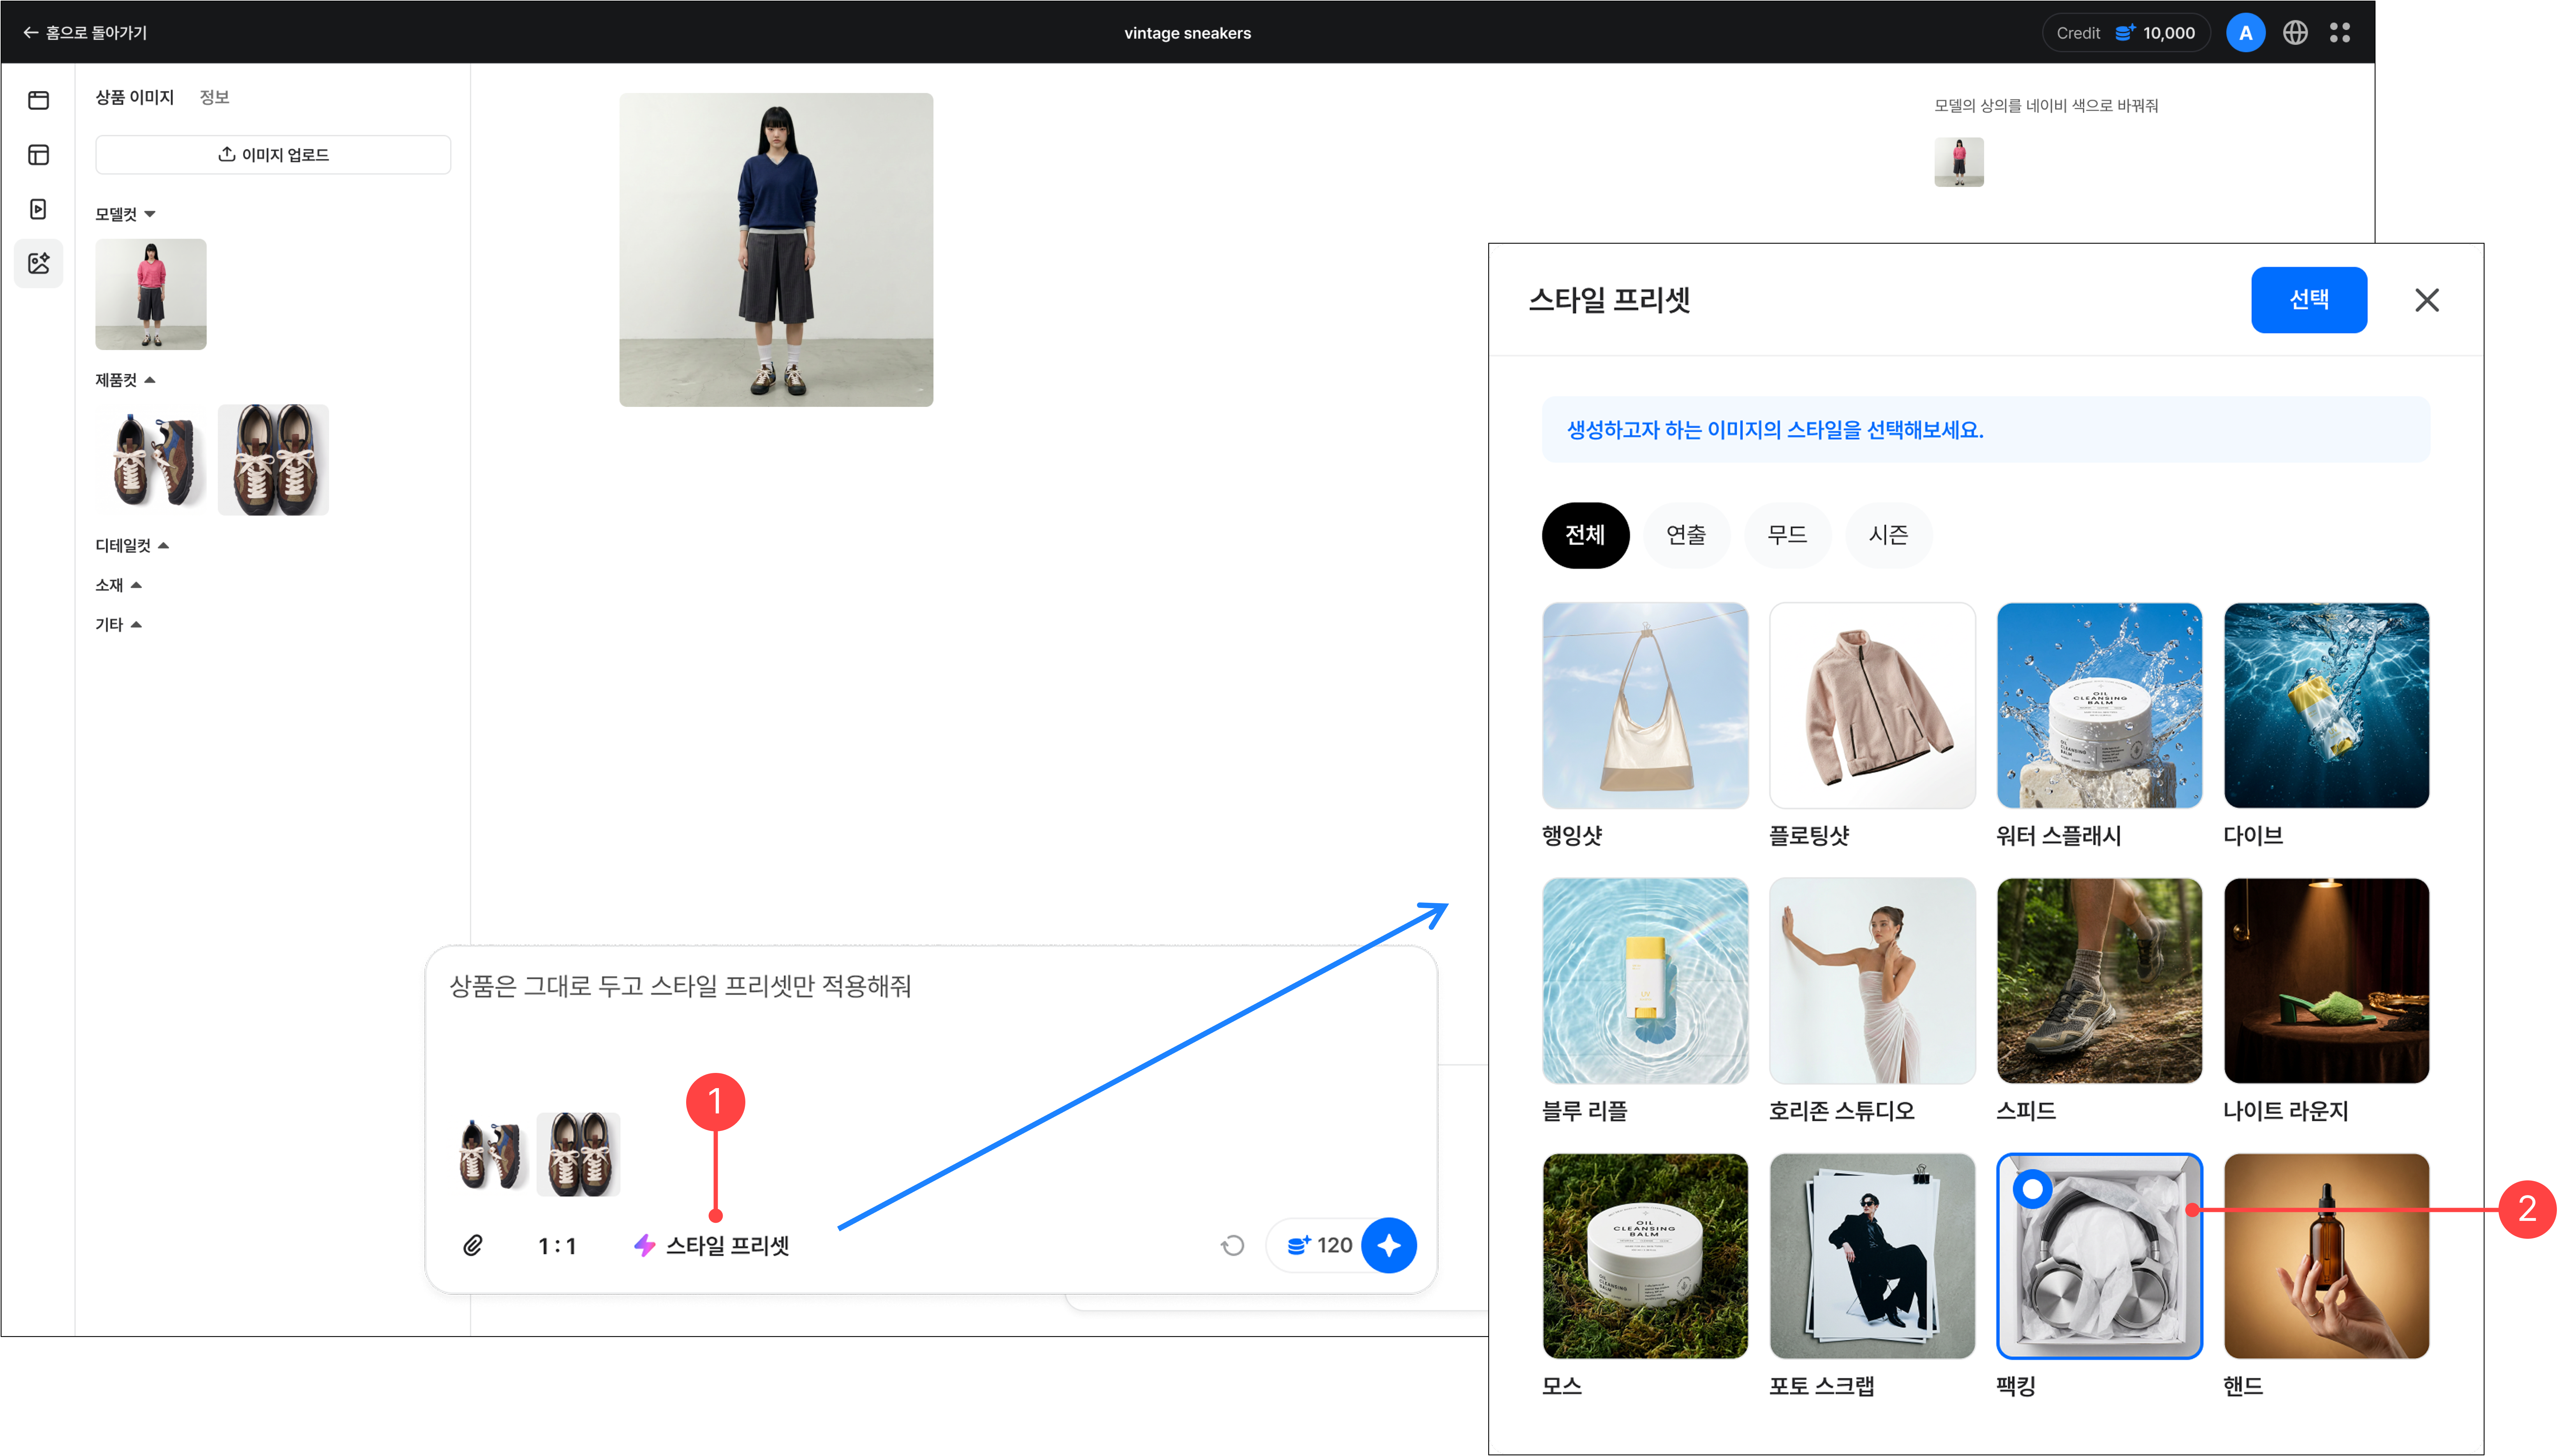Click the prompt text 모델의 상의를 네이비 색으로 바꿔줘
Image resolution: width=2560 pixels, height=1456 pixels.
pos(2046,106)
